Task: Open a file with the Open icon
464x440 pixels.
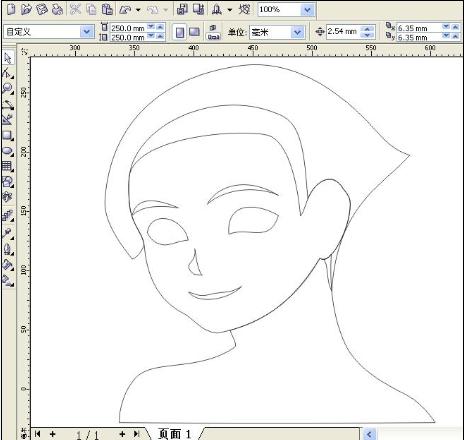Action: 26,9
